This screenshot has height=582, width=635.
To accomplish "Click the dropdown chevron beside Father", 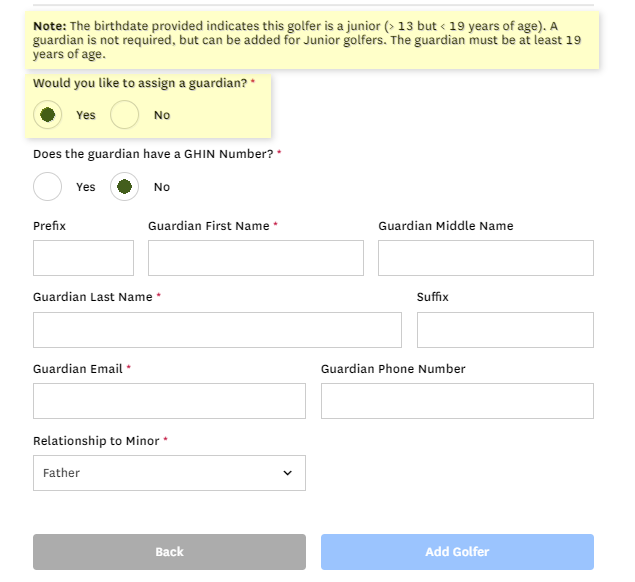I will coord(288,473).
